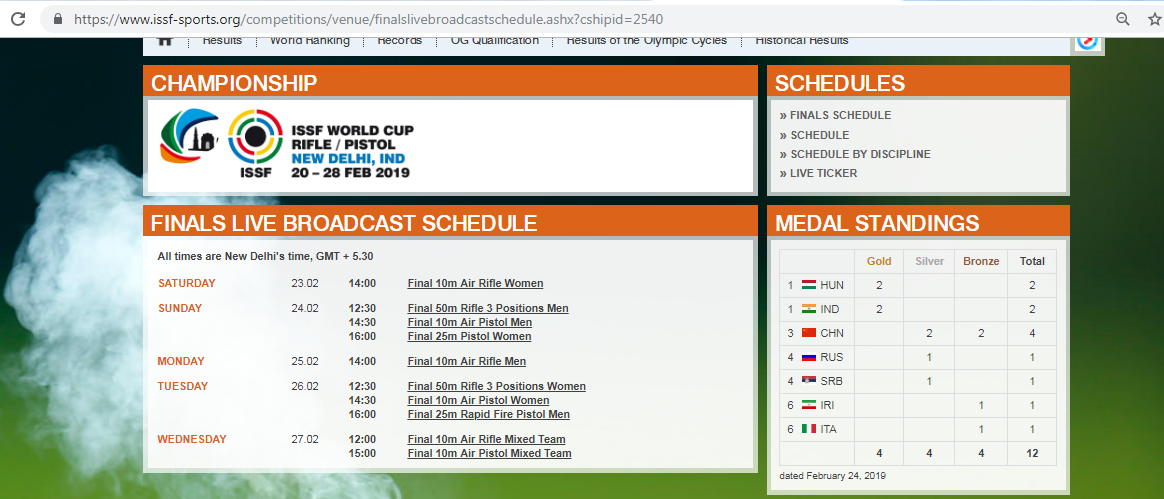1164x499 pixels.
Task: Click the Championship heading
Action: tap(234, 83)
